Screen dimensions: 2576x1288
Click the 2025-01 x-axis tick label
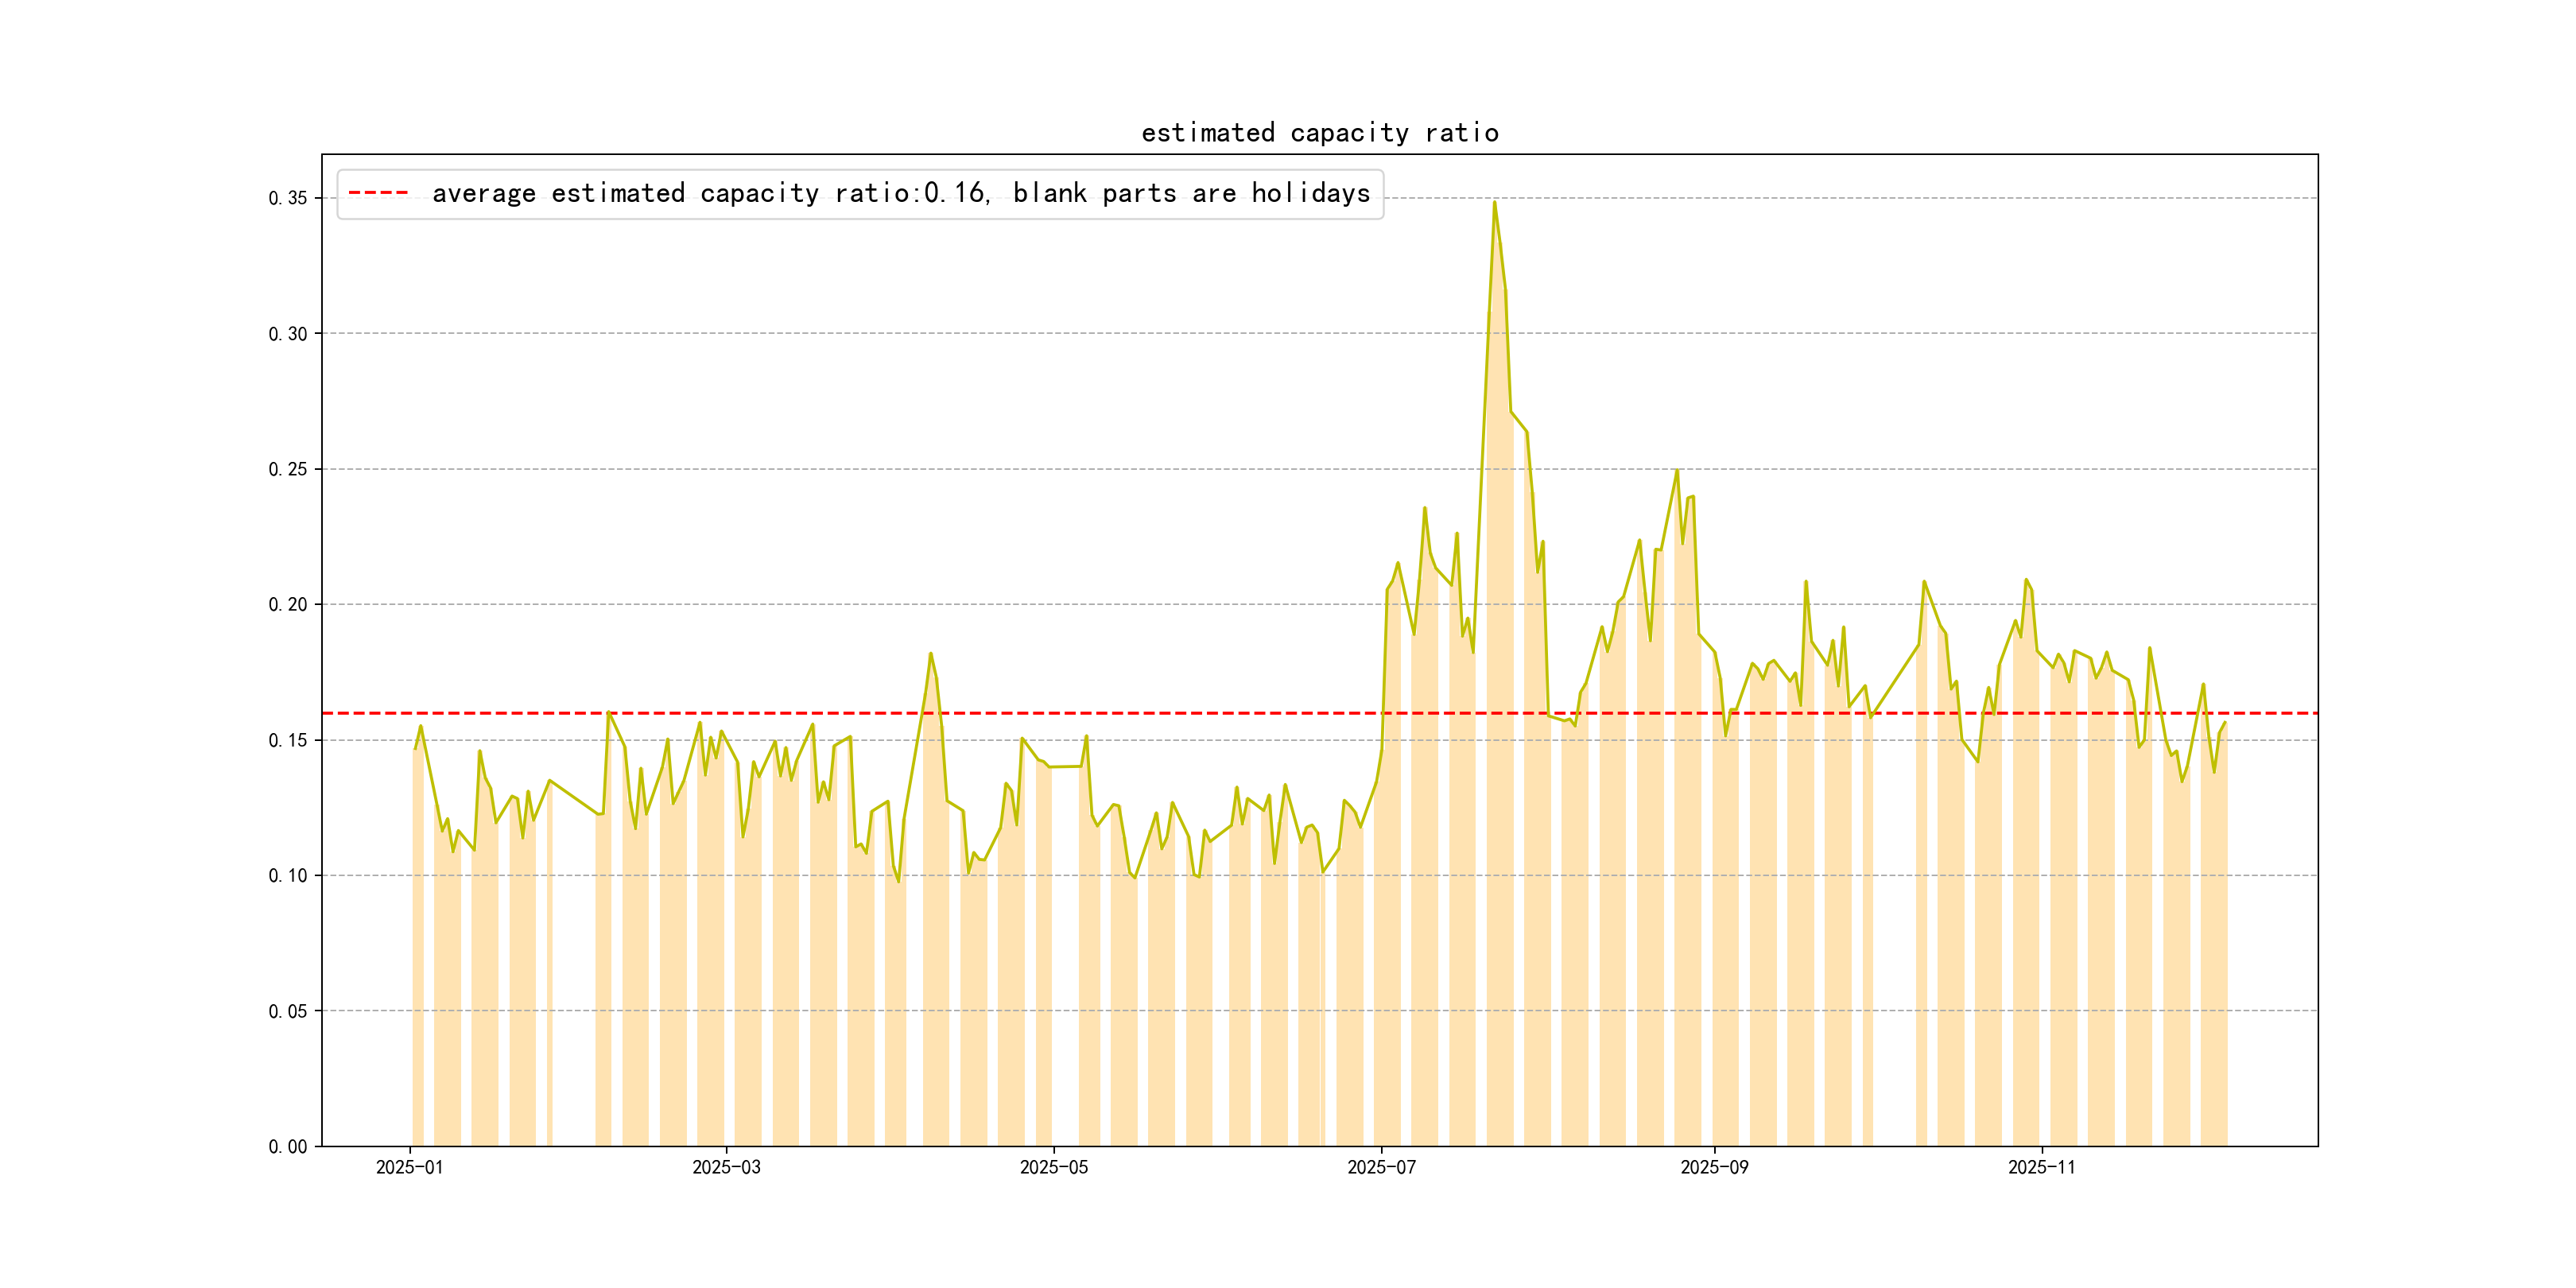coord(409,1167)
